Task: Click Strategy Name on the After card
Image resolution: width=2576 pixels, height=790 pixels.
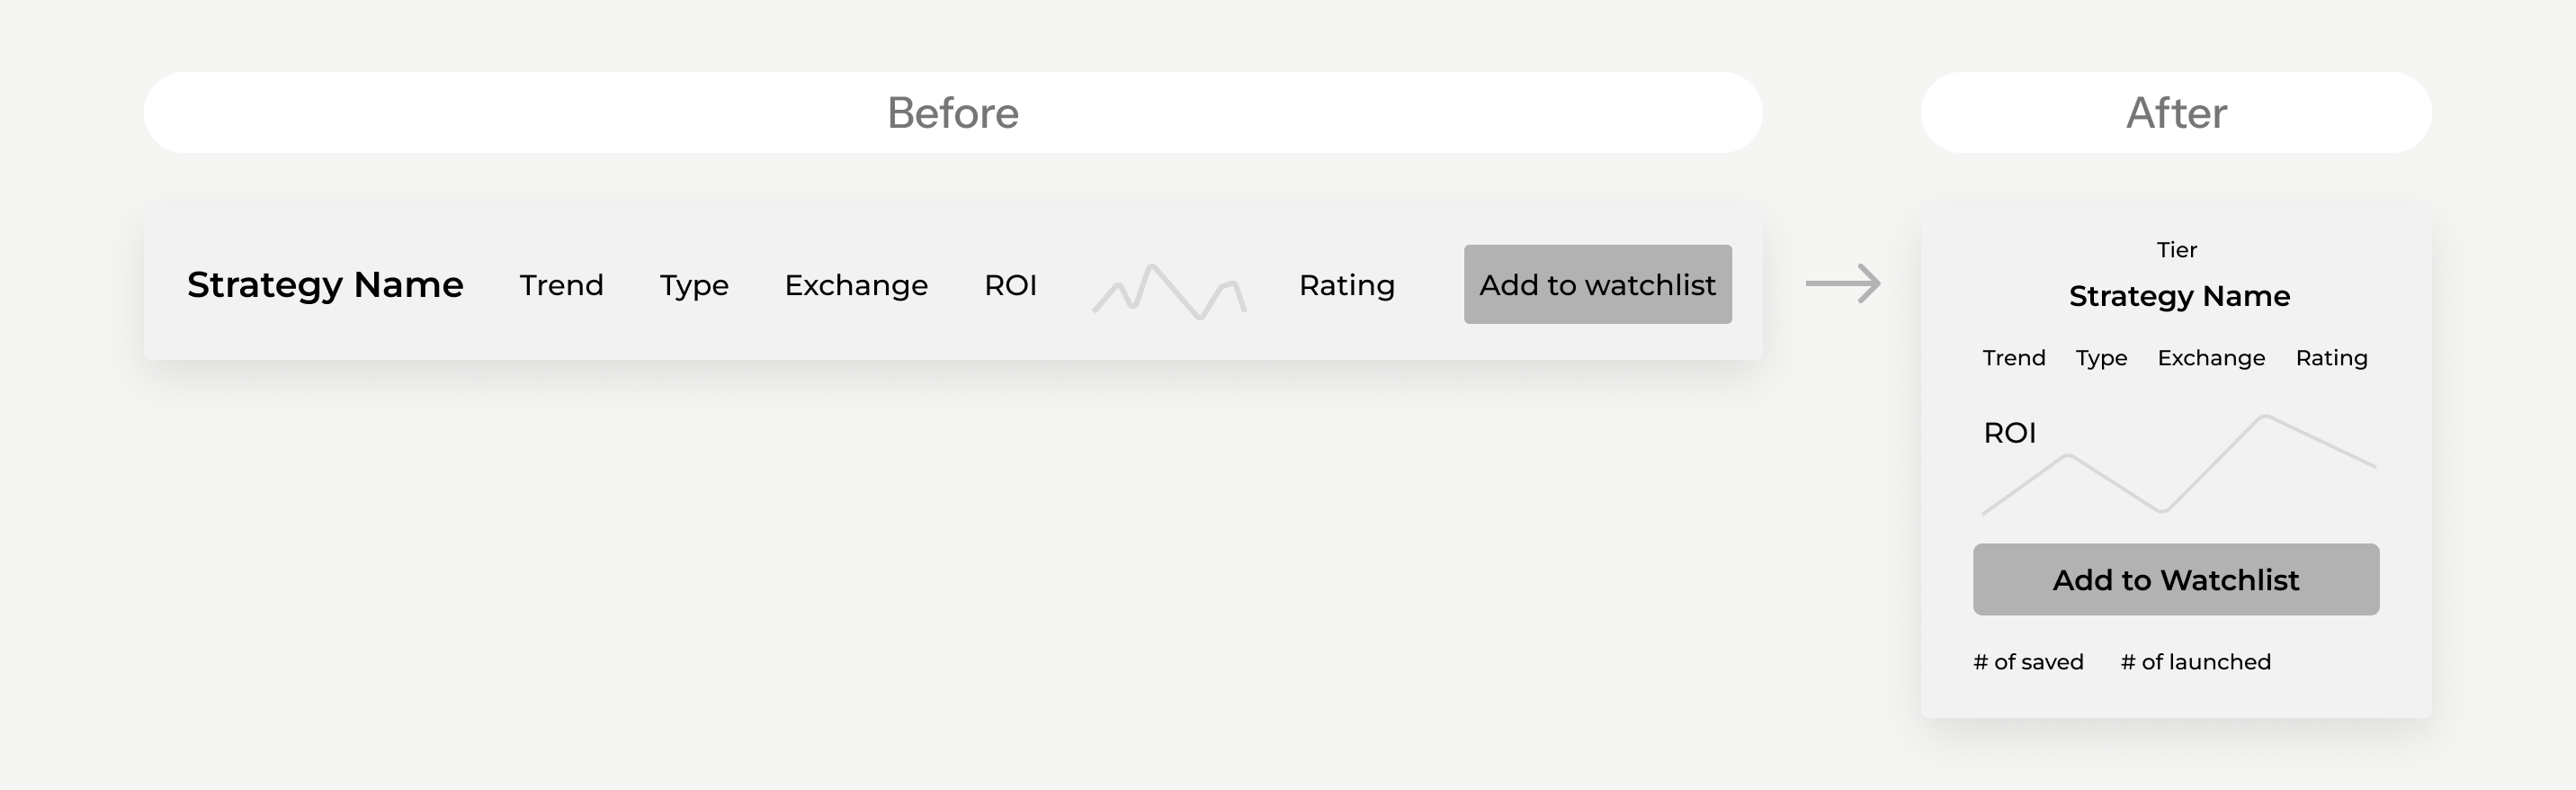Action: [2179, 296]
